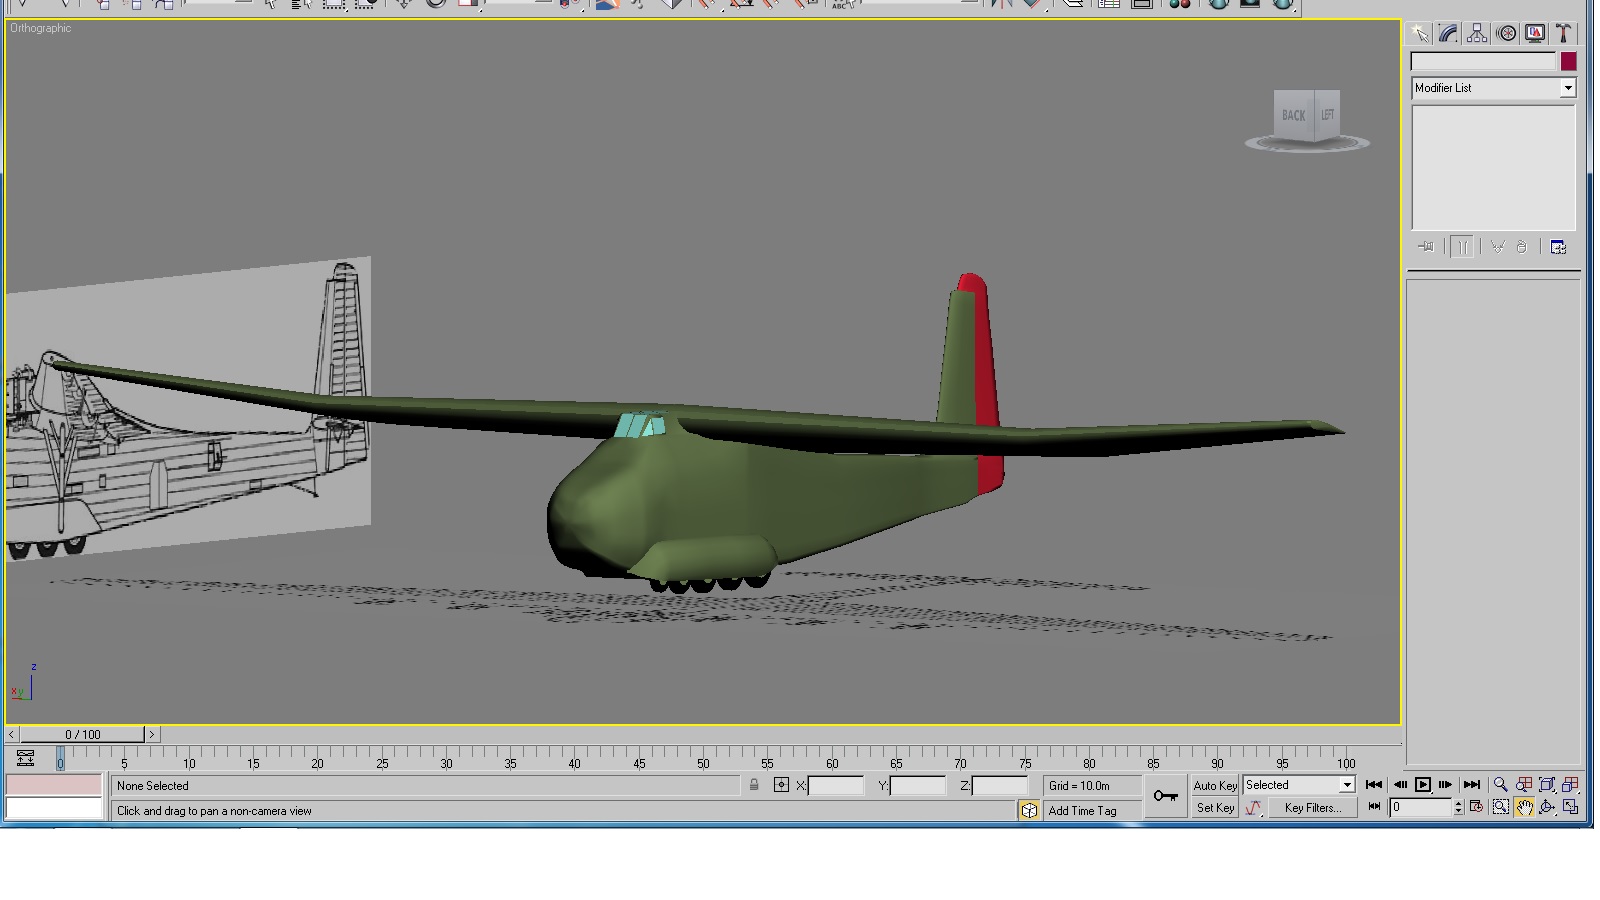Play the animation
Screen dimensions: 1600x900
(1423, 785)
